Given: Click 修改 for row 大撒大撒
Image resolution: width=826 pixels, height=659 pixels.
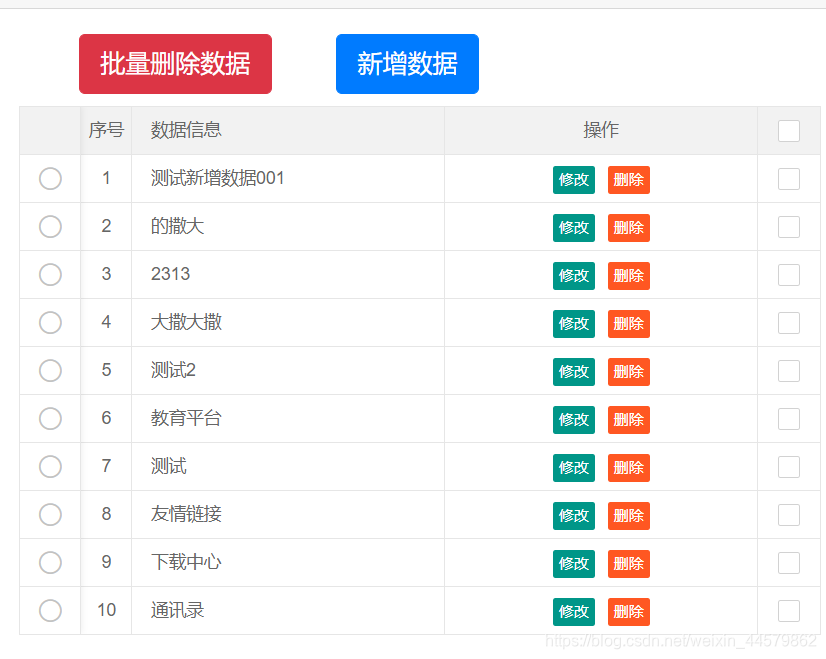Looking at the screenshot, I should pyautogui.click(x=574, y=324).
